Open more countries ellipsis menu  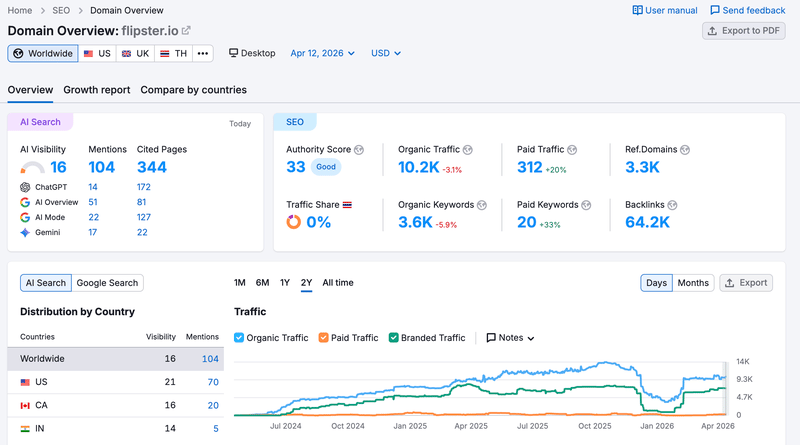tap(203, 54)
